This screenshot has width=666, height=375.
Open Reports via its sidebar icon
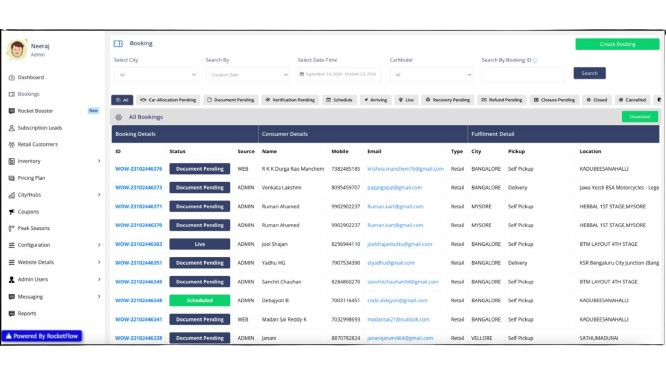point(11,313)
